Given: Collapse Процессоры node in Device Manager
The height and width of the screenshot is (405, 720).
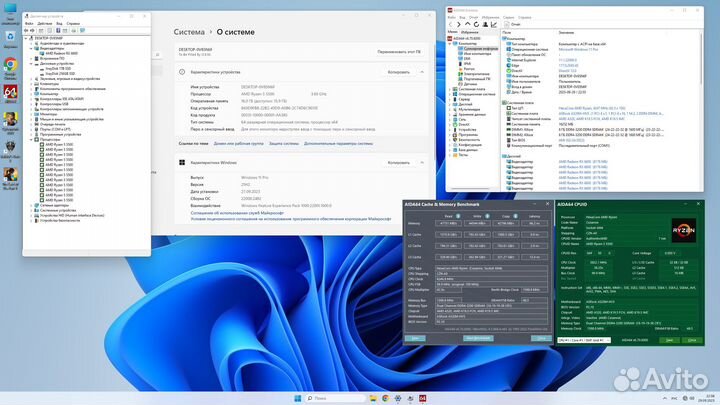Looking at the screenshot, I should point(32,139).
